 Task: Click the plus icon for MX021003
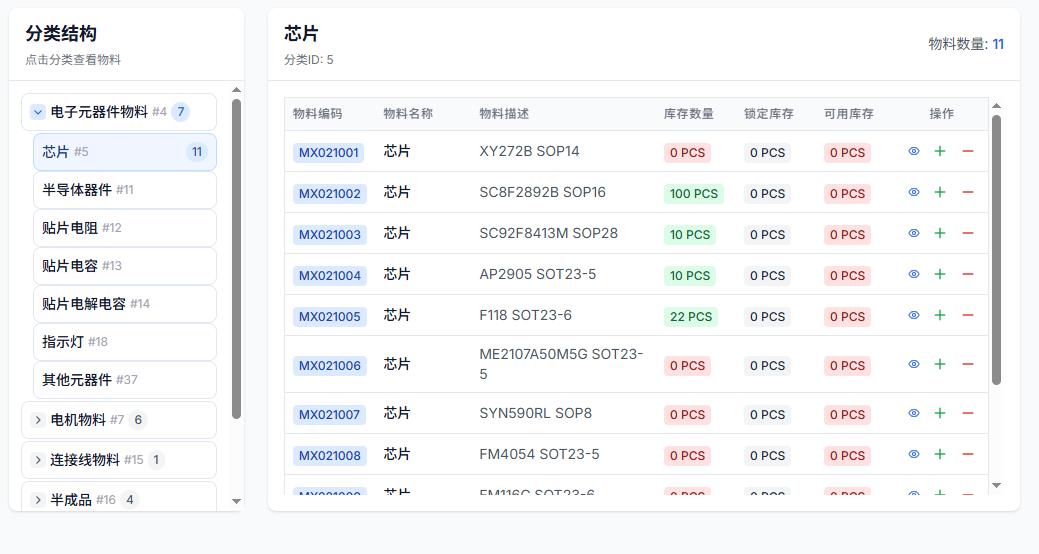(x=940, y=233)
